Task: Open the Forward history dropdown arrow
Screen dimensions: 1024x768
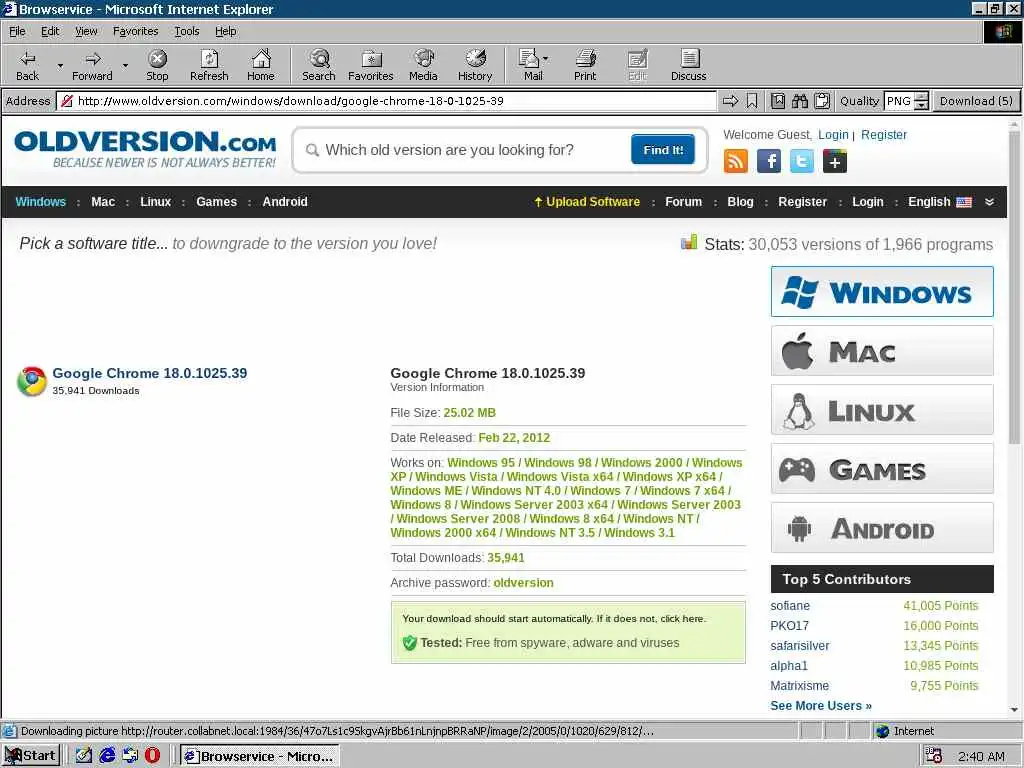Action: (x=125, y=65)
